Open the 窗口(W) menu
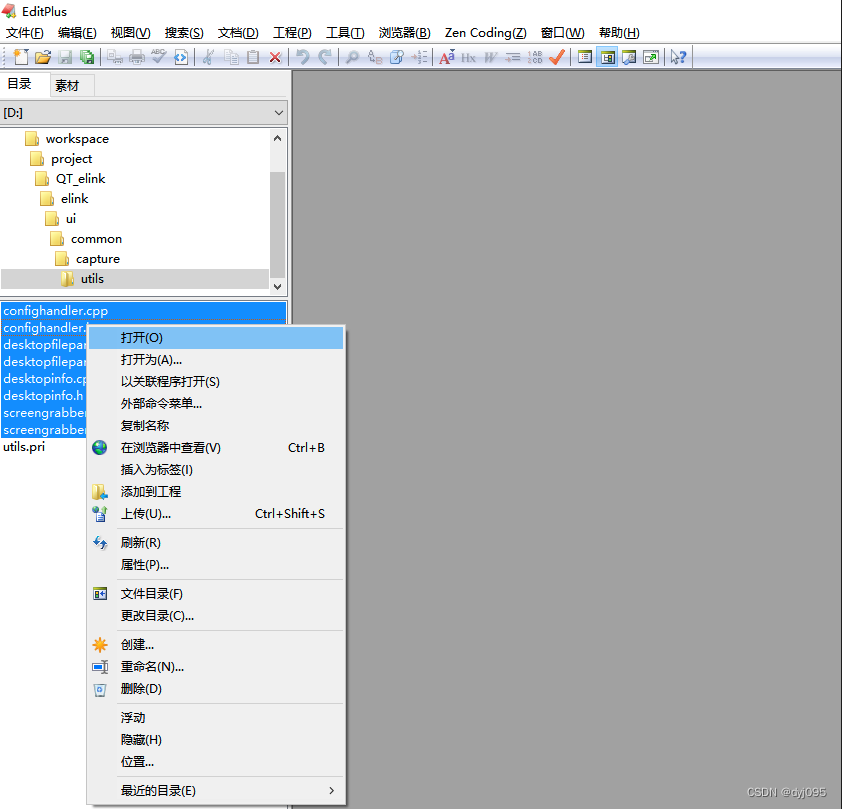Image resolution: width=842 pixels, height=809 pixels. [562, 33]
